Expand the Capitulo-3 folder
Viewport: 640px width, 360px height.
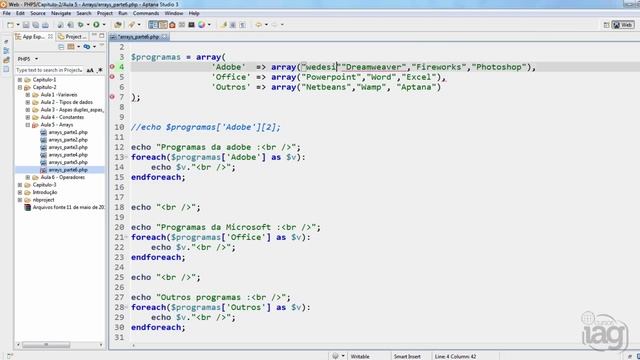[20, 185]
